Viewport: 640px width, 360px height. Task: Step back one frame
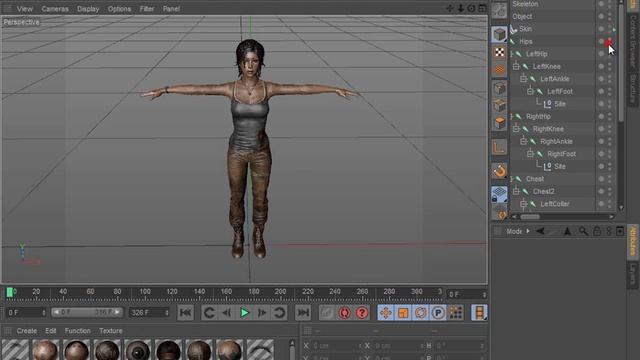point(227,313)
